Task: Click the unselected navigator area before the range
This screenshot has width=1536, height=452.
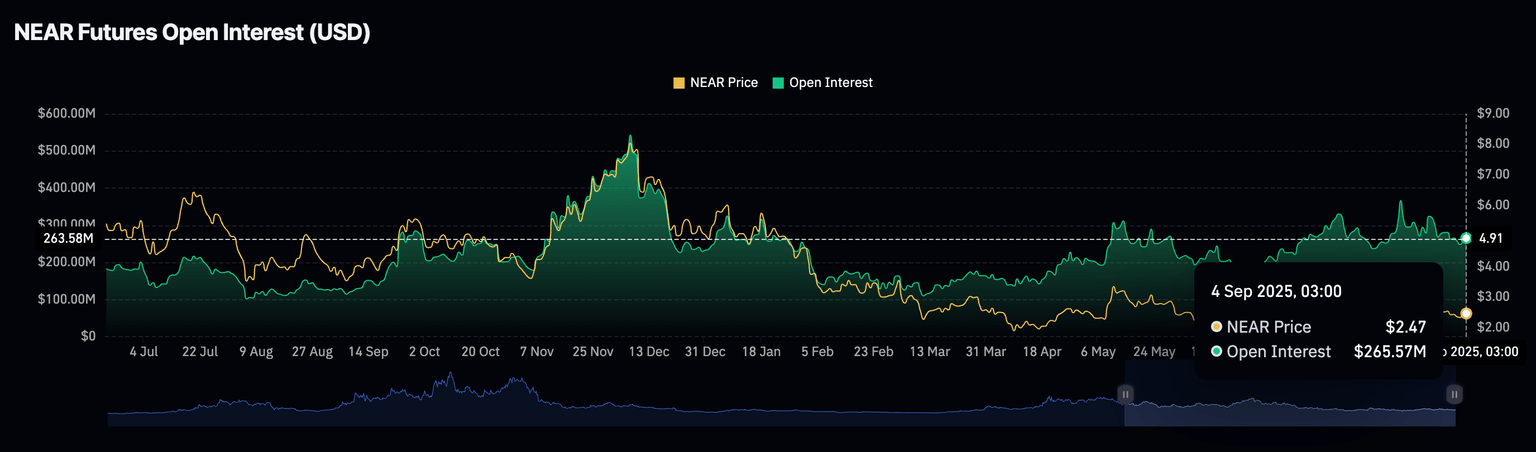Action: (600, 405)
